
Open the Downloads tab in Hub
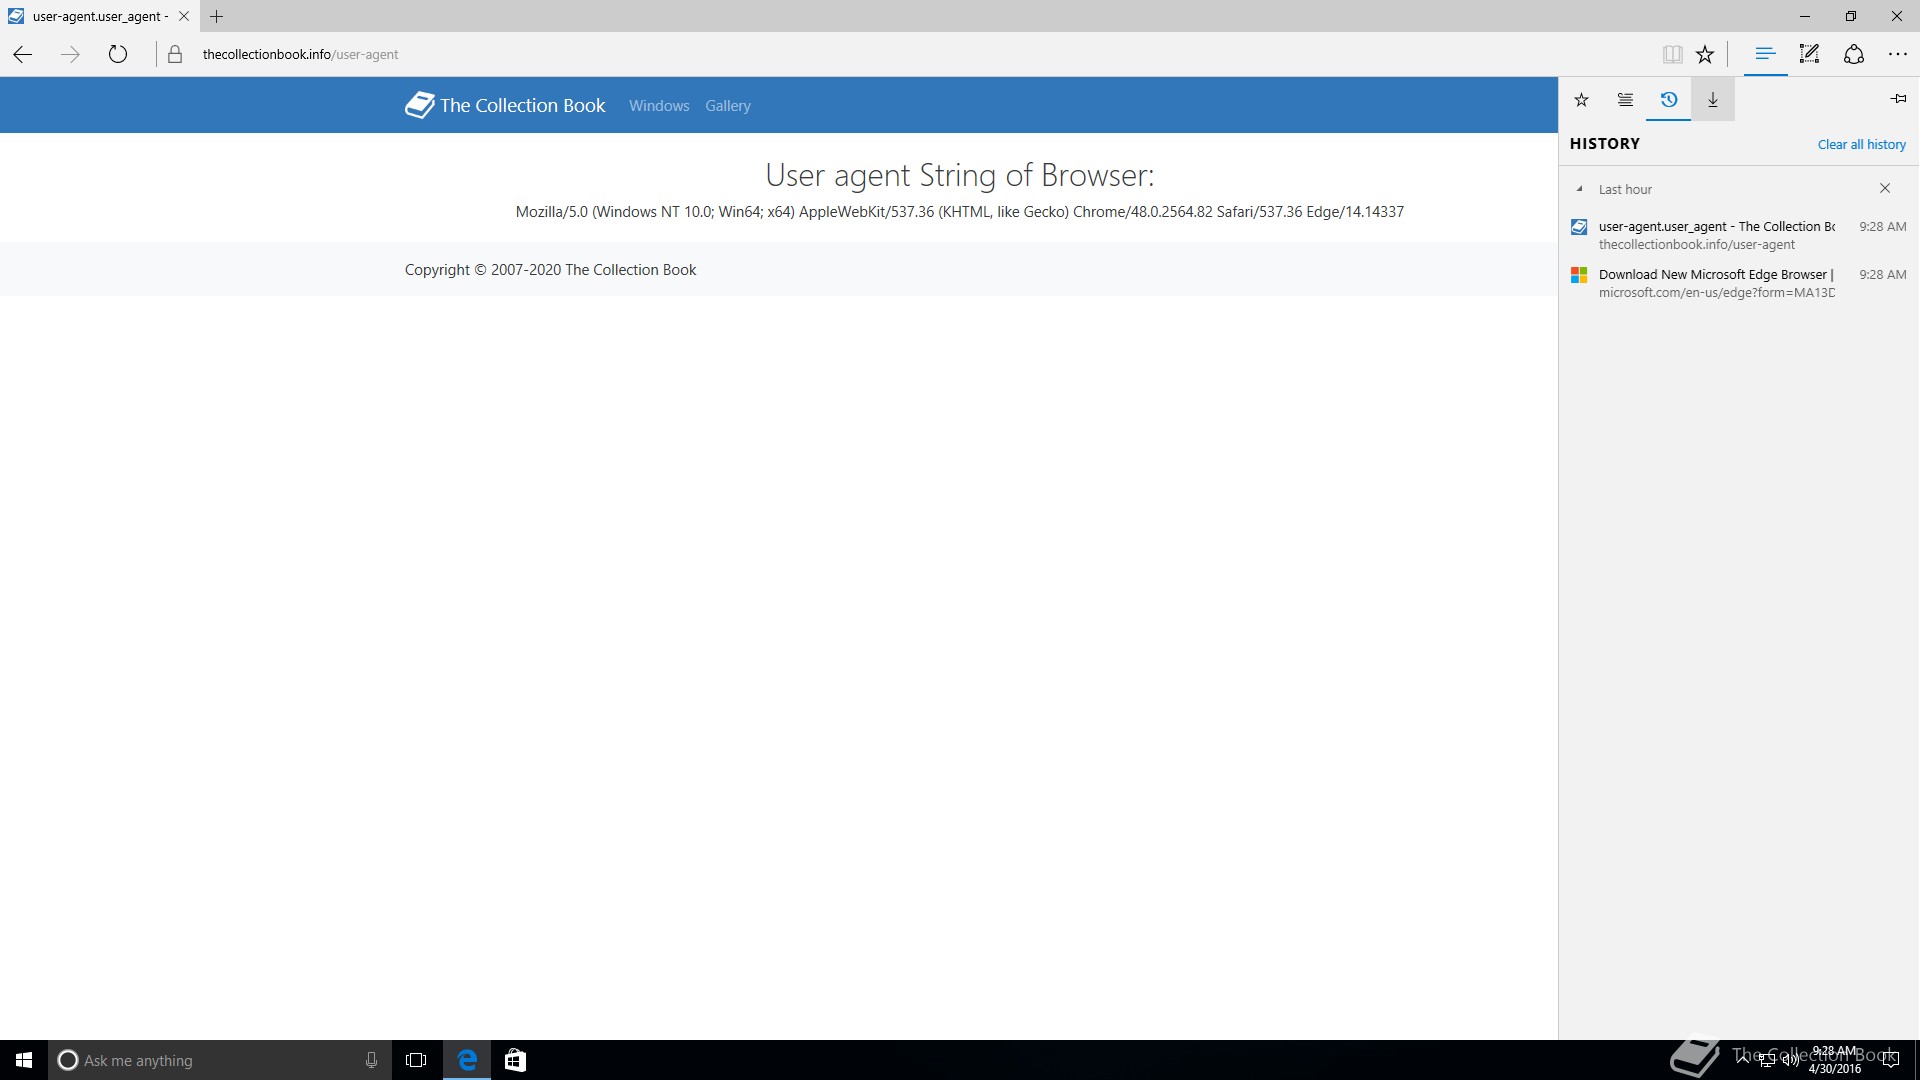1713,99
